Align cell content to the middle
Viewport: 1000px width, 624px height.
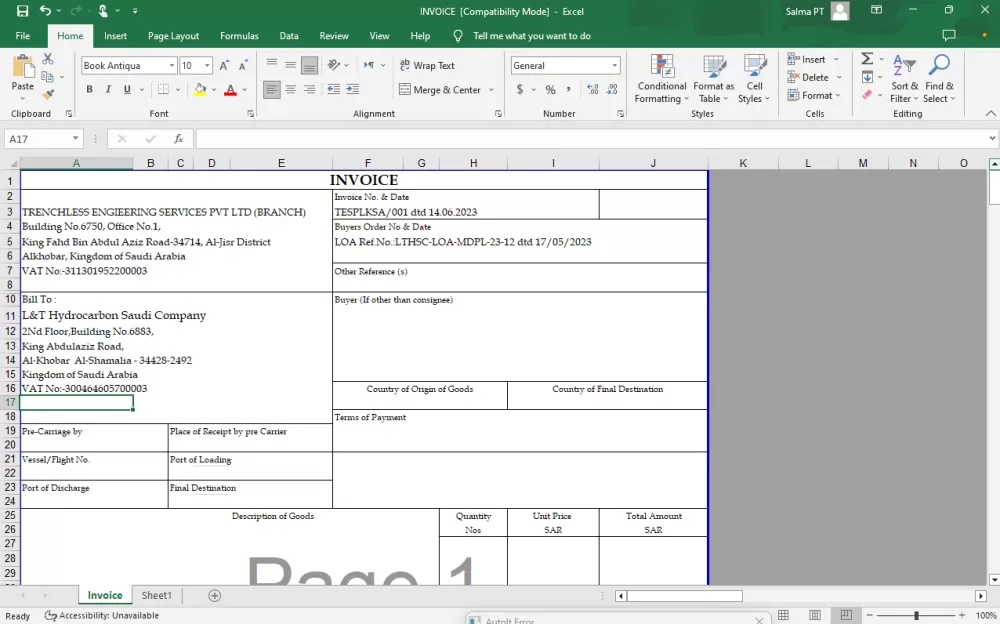click(291, 65)
